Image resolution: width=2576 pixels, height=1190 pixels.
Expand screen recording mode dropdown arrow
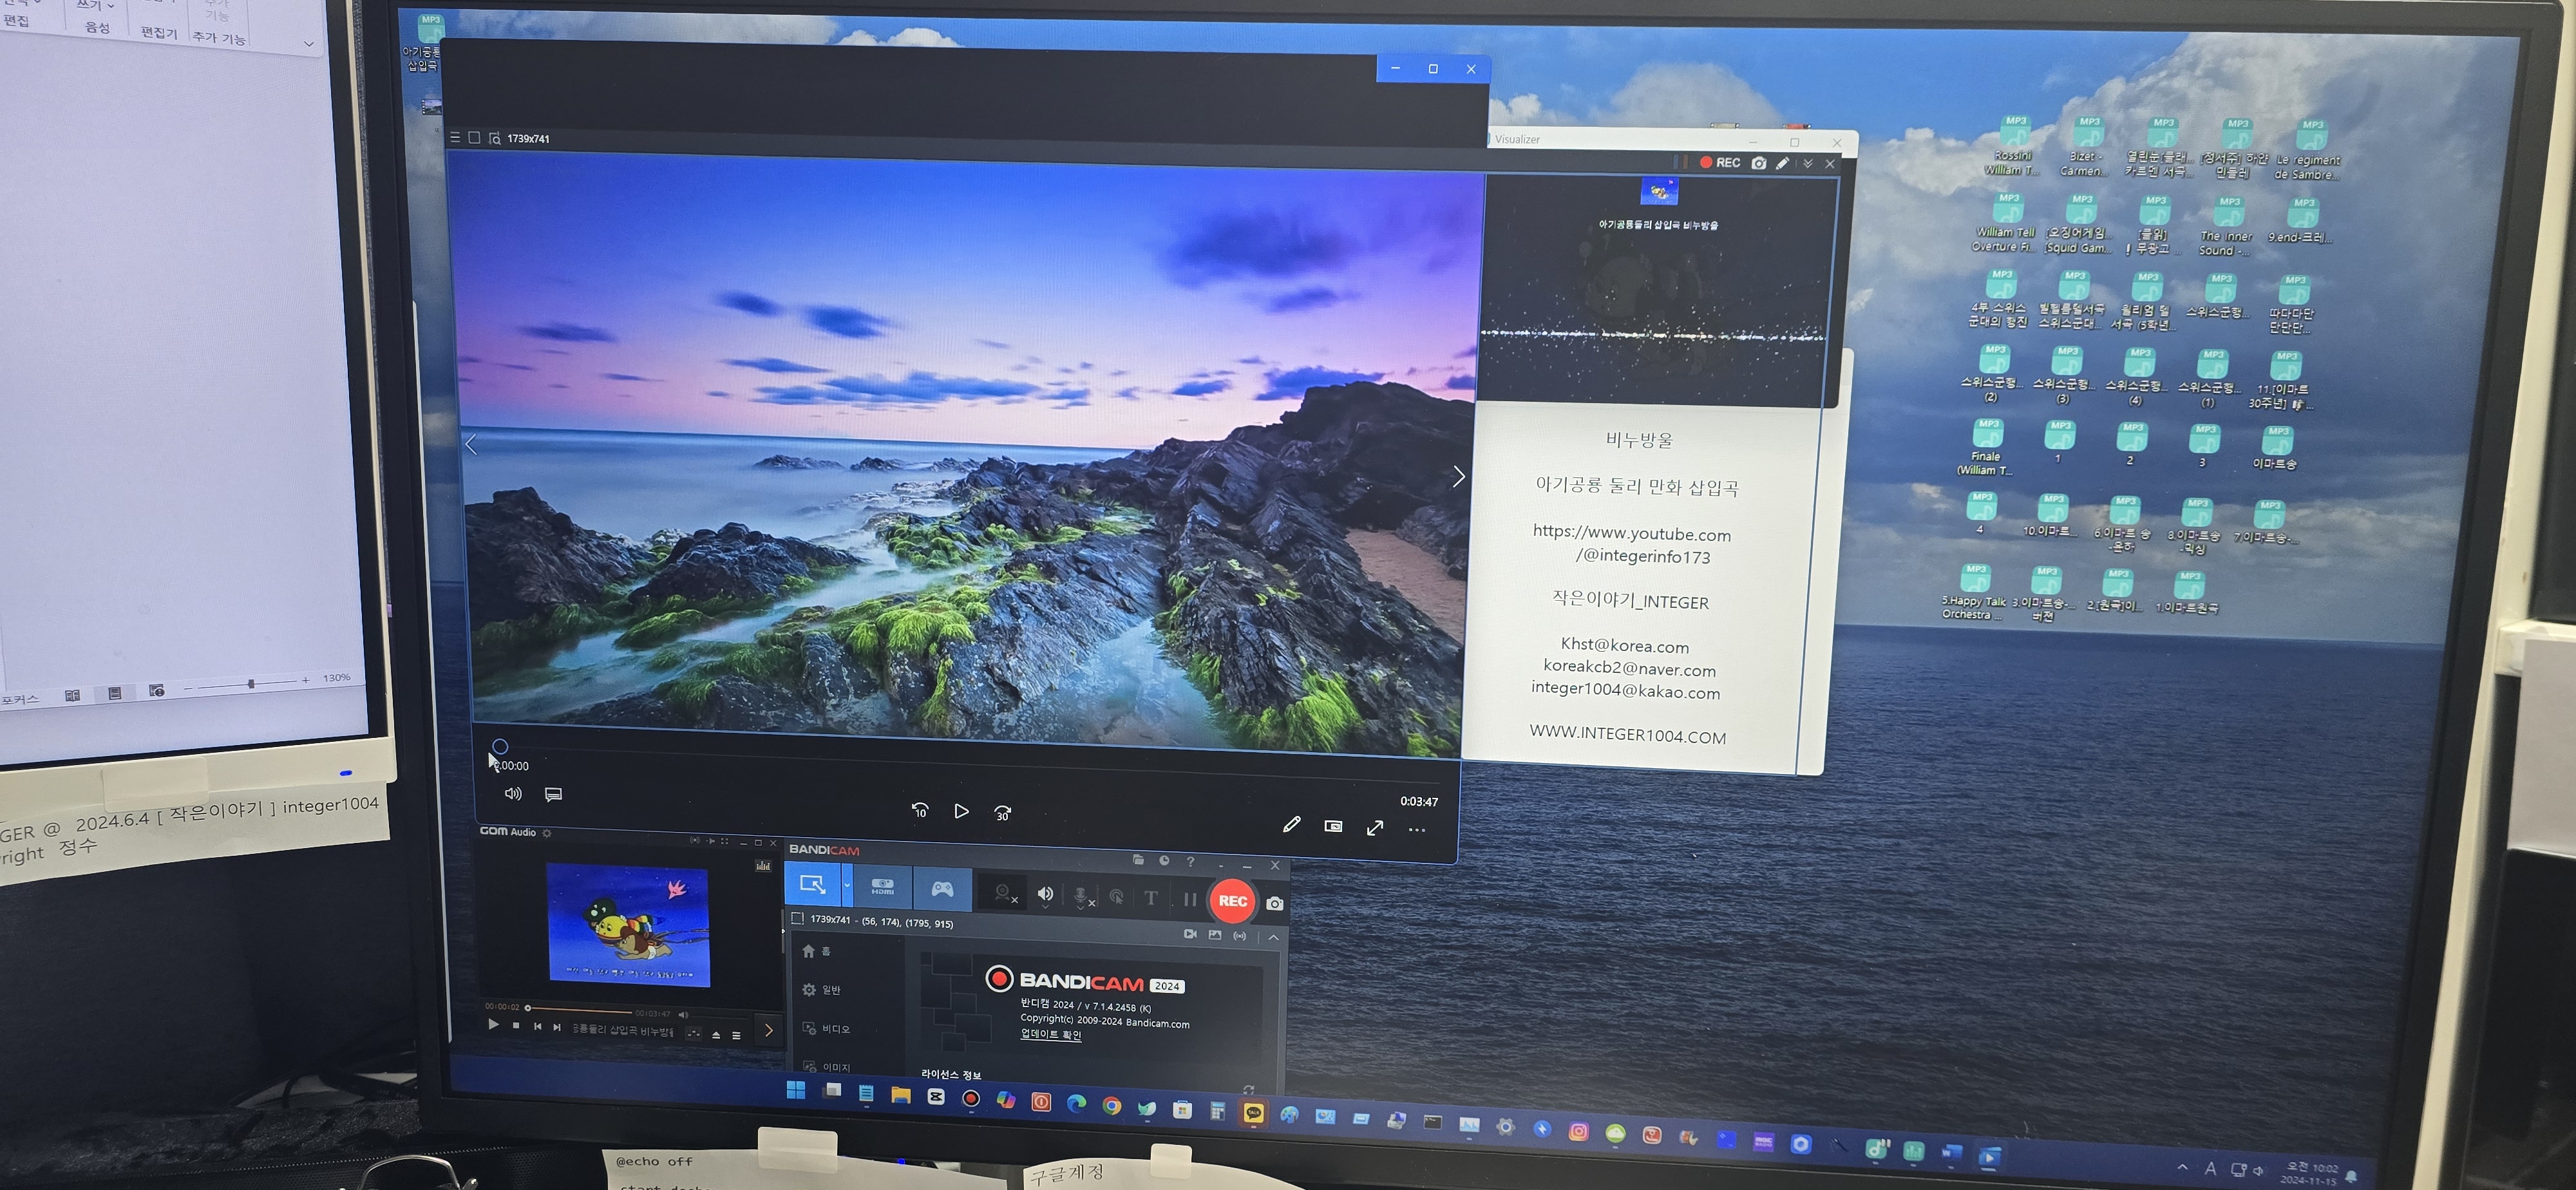(847, 886)
